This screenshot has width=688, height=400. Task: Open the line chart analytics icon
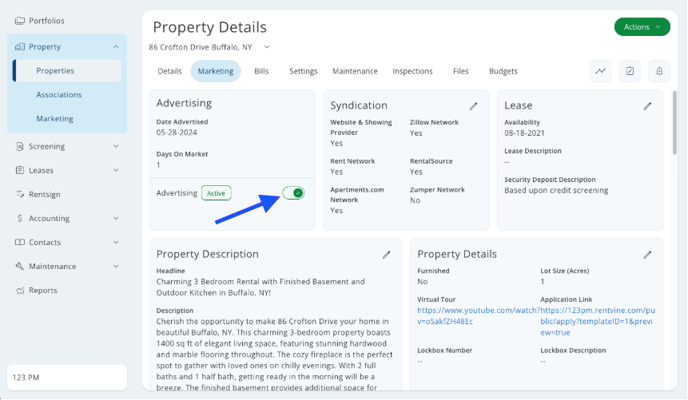click(x=600, y=71)
